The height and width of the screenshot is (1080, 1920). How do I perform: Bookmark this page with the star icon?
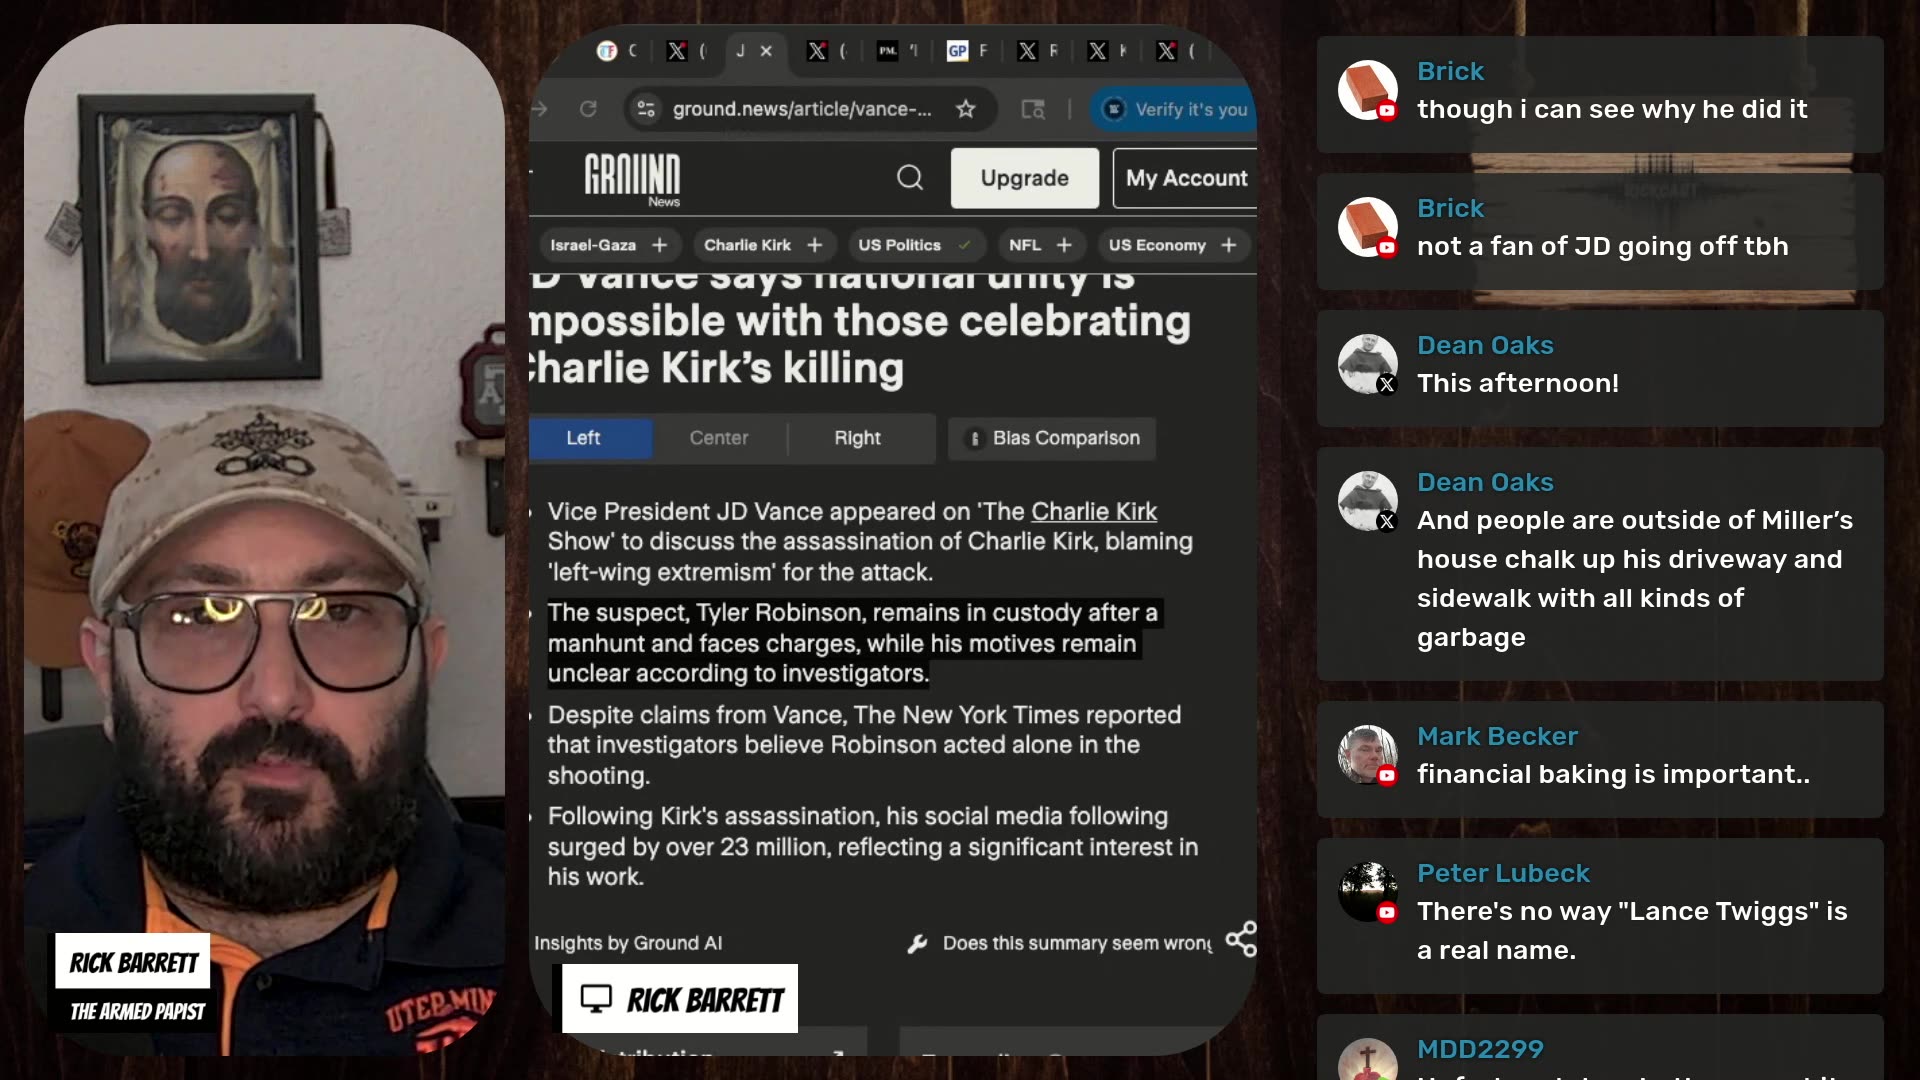(965, 109)
